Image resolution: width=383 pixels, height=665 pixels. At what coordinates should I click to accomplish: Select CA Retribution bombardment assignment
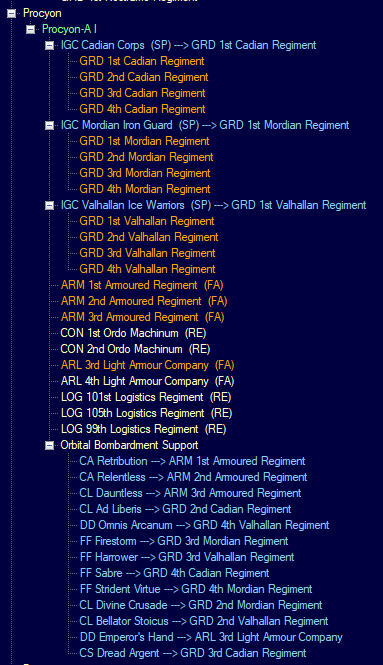click(192, 461)
